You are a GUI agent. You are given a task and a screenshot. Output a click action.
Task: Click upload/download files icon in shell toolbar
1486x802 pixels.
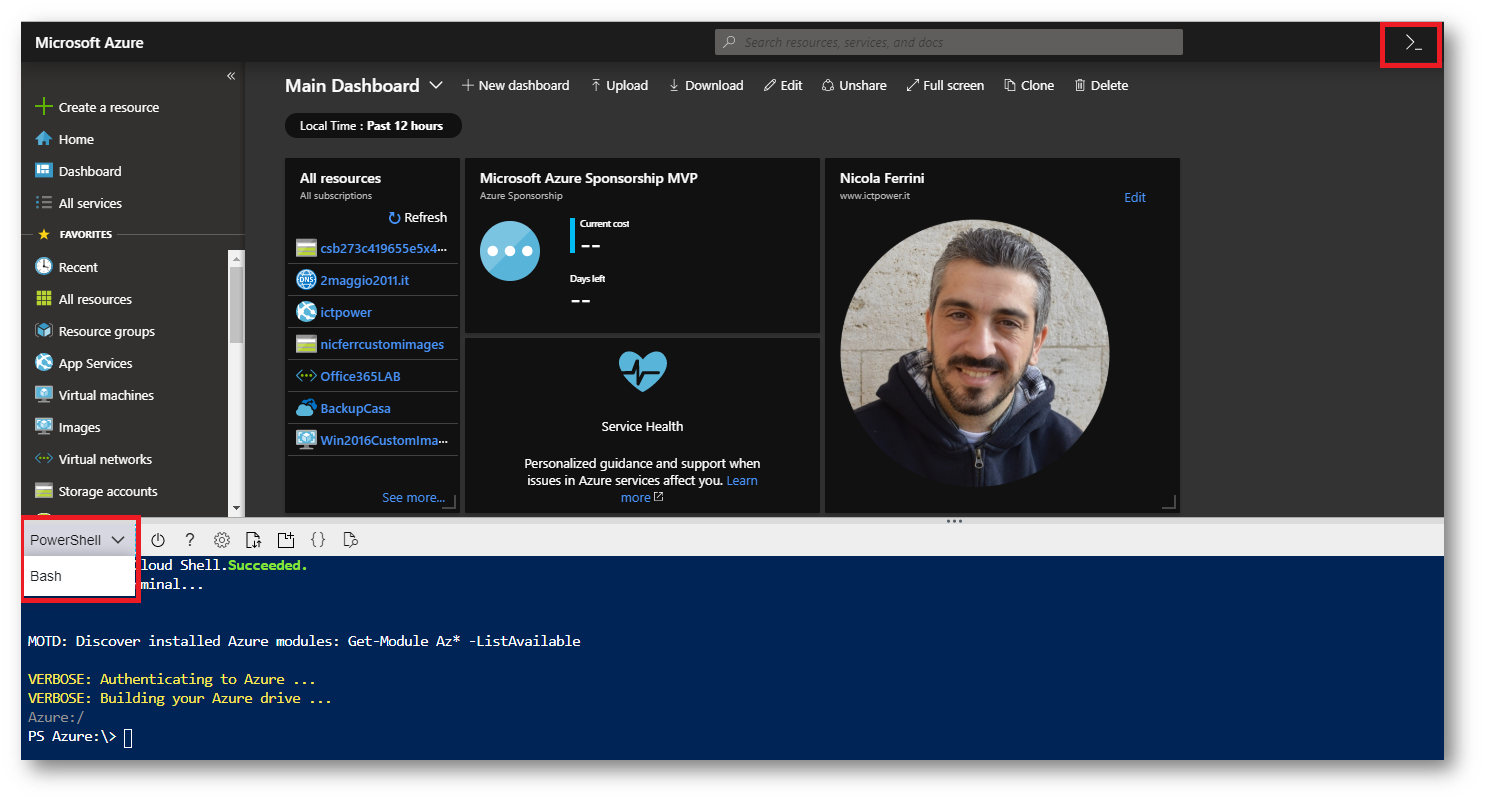pos(254,540)
